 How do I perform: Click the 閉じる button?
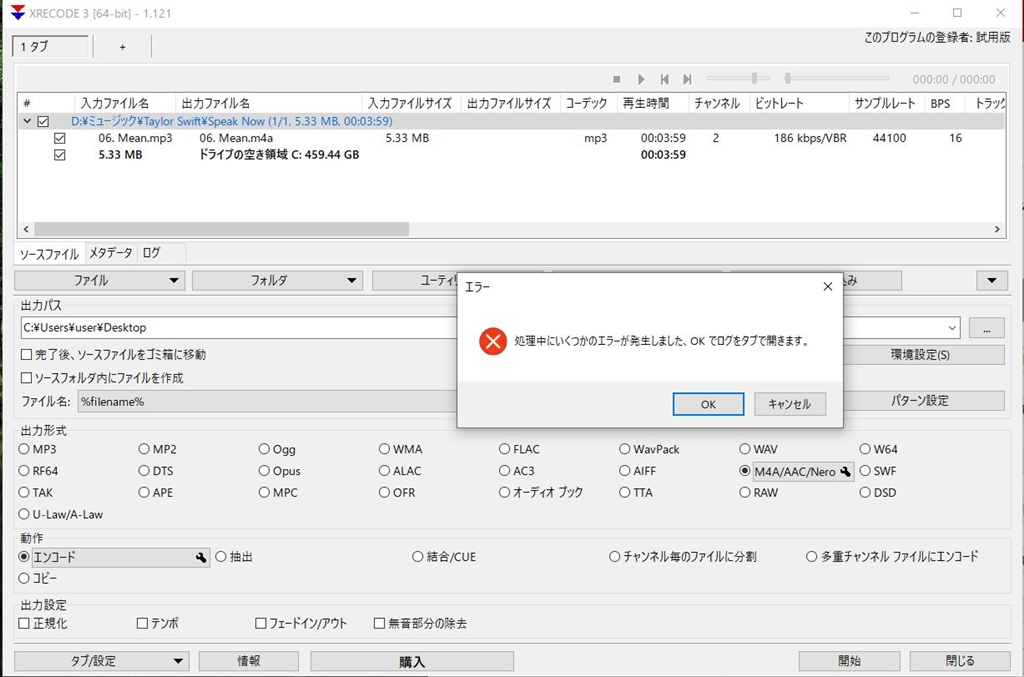pos(960,661)
